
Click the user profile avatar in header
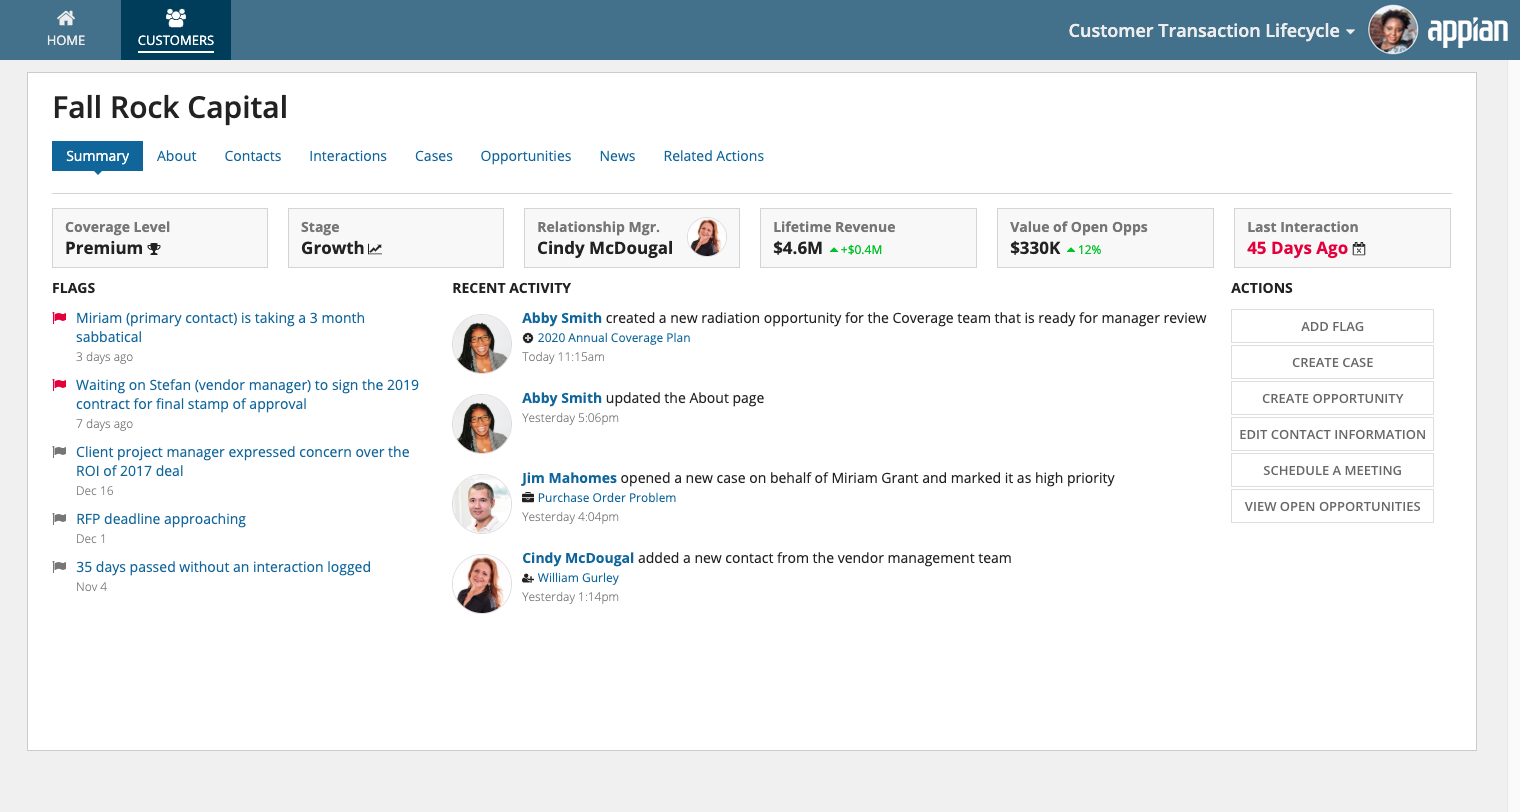(x=1393, y=30)
